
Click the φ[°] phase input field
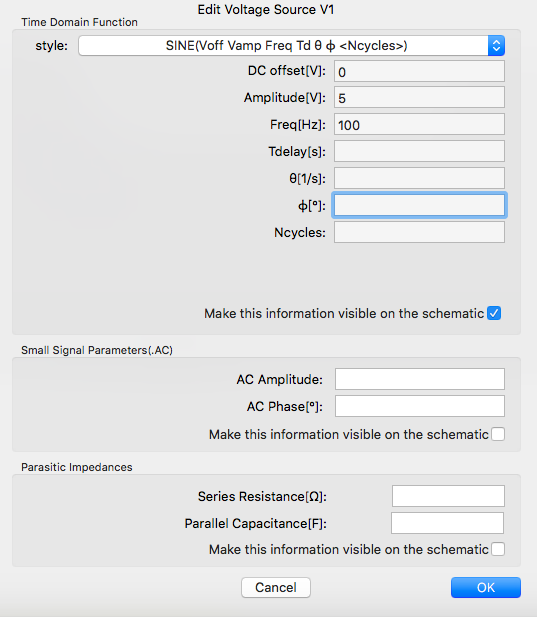[419, 205]
